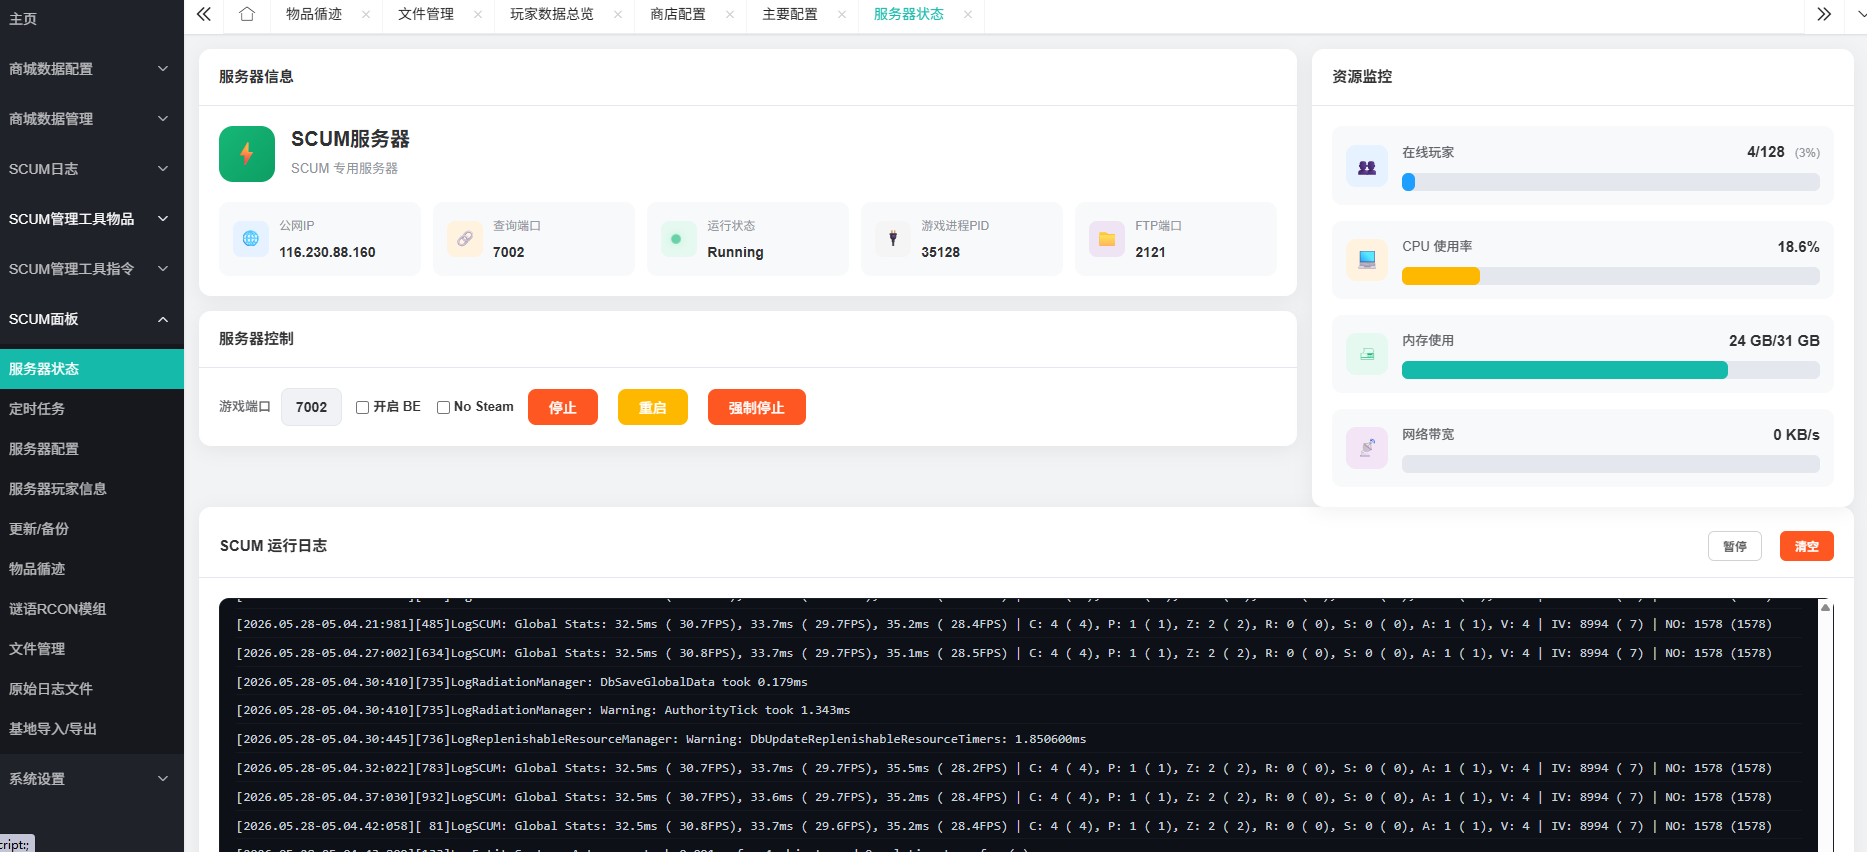1867x852 pixels.
Task: Enable the 开启 BE checkbox
Action: pyautogui.click(x=363, y=407)
